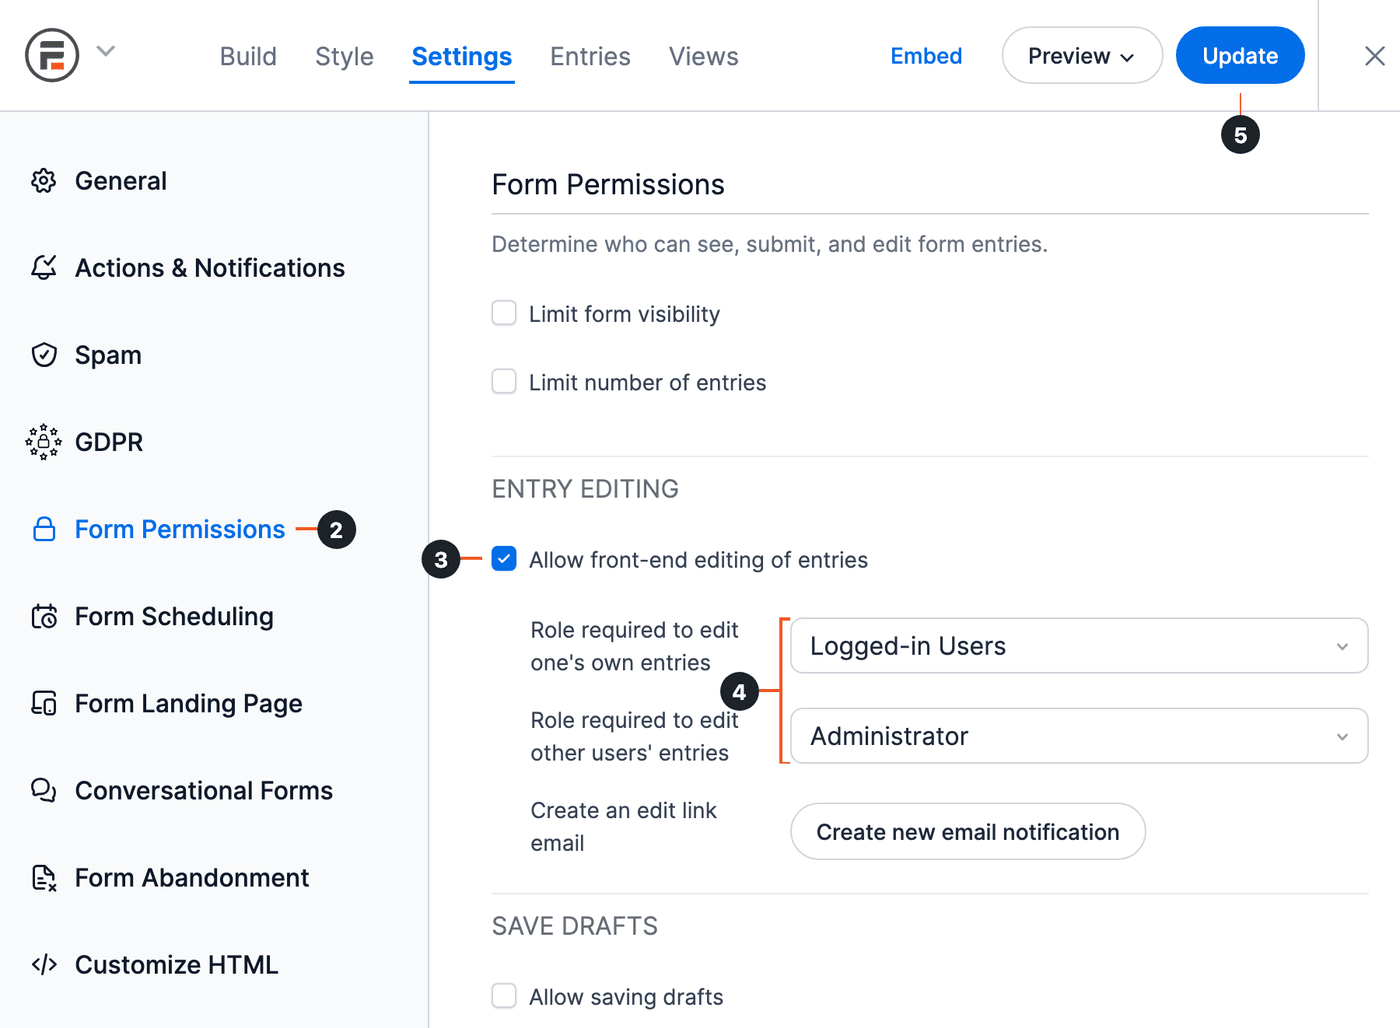Viewport: 1400px width, 1028px height.
Task: Go to the Views tab
Action: (x=704, y=56)
